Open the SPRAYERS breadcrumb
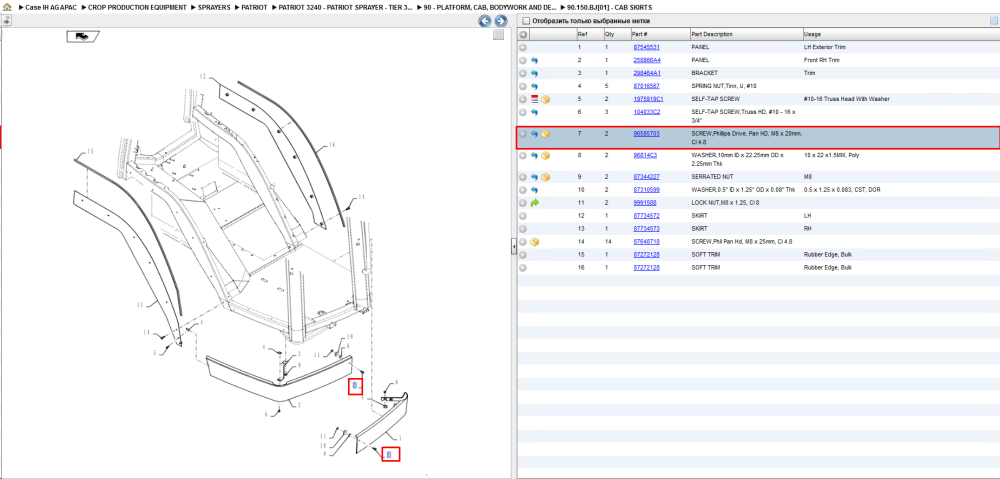 point(214,8)
